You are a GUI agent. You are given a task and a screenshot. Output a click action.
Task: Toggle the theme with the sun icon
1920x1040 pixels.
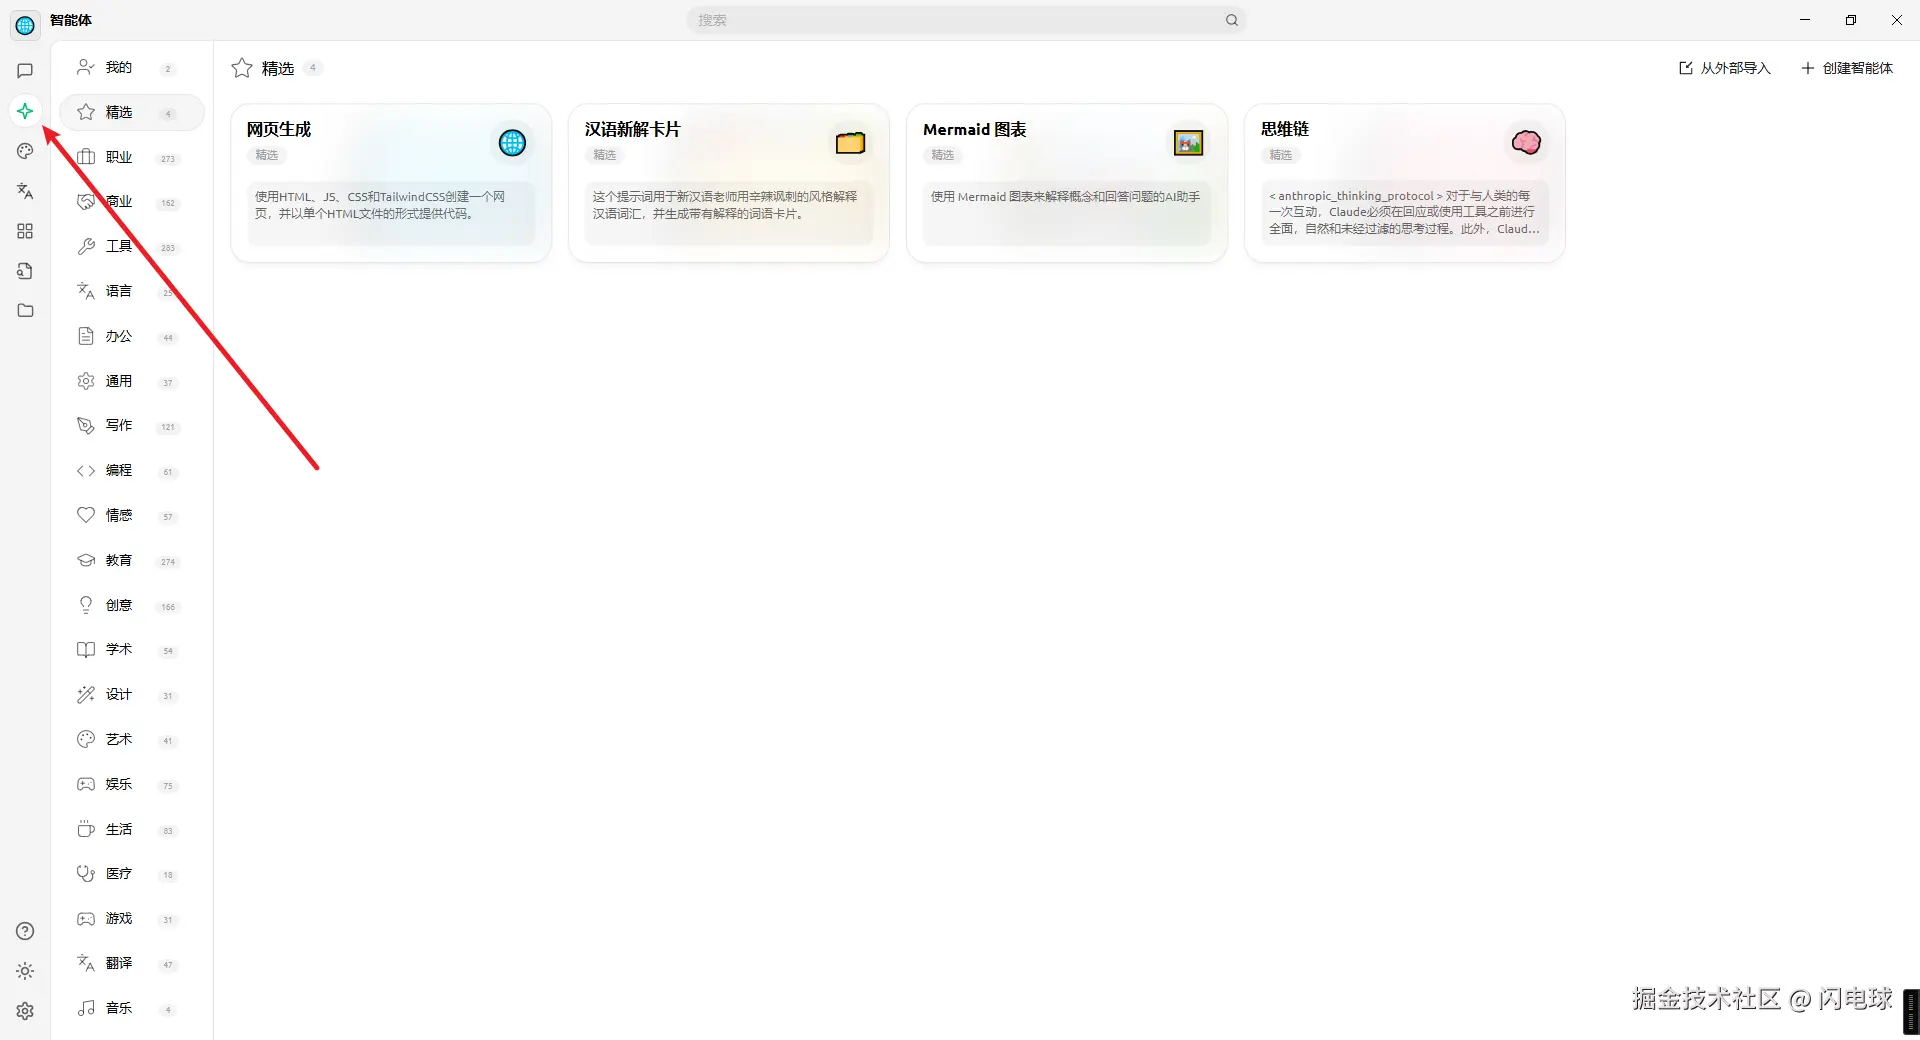pyautogui.click(x=25, y=970)
